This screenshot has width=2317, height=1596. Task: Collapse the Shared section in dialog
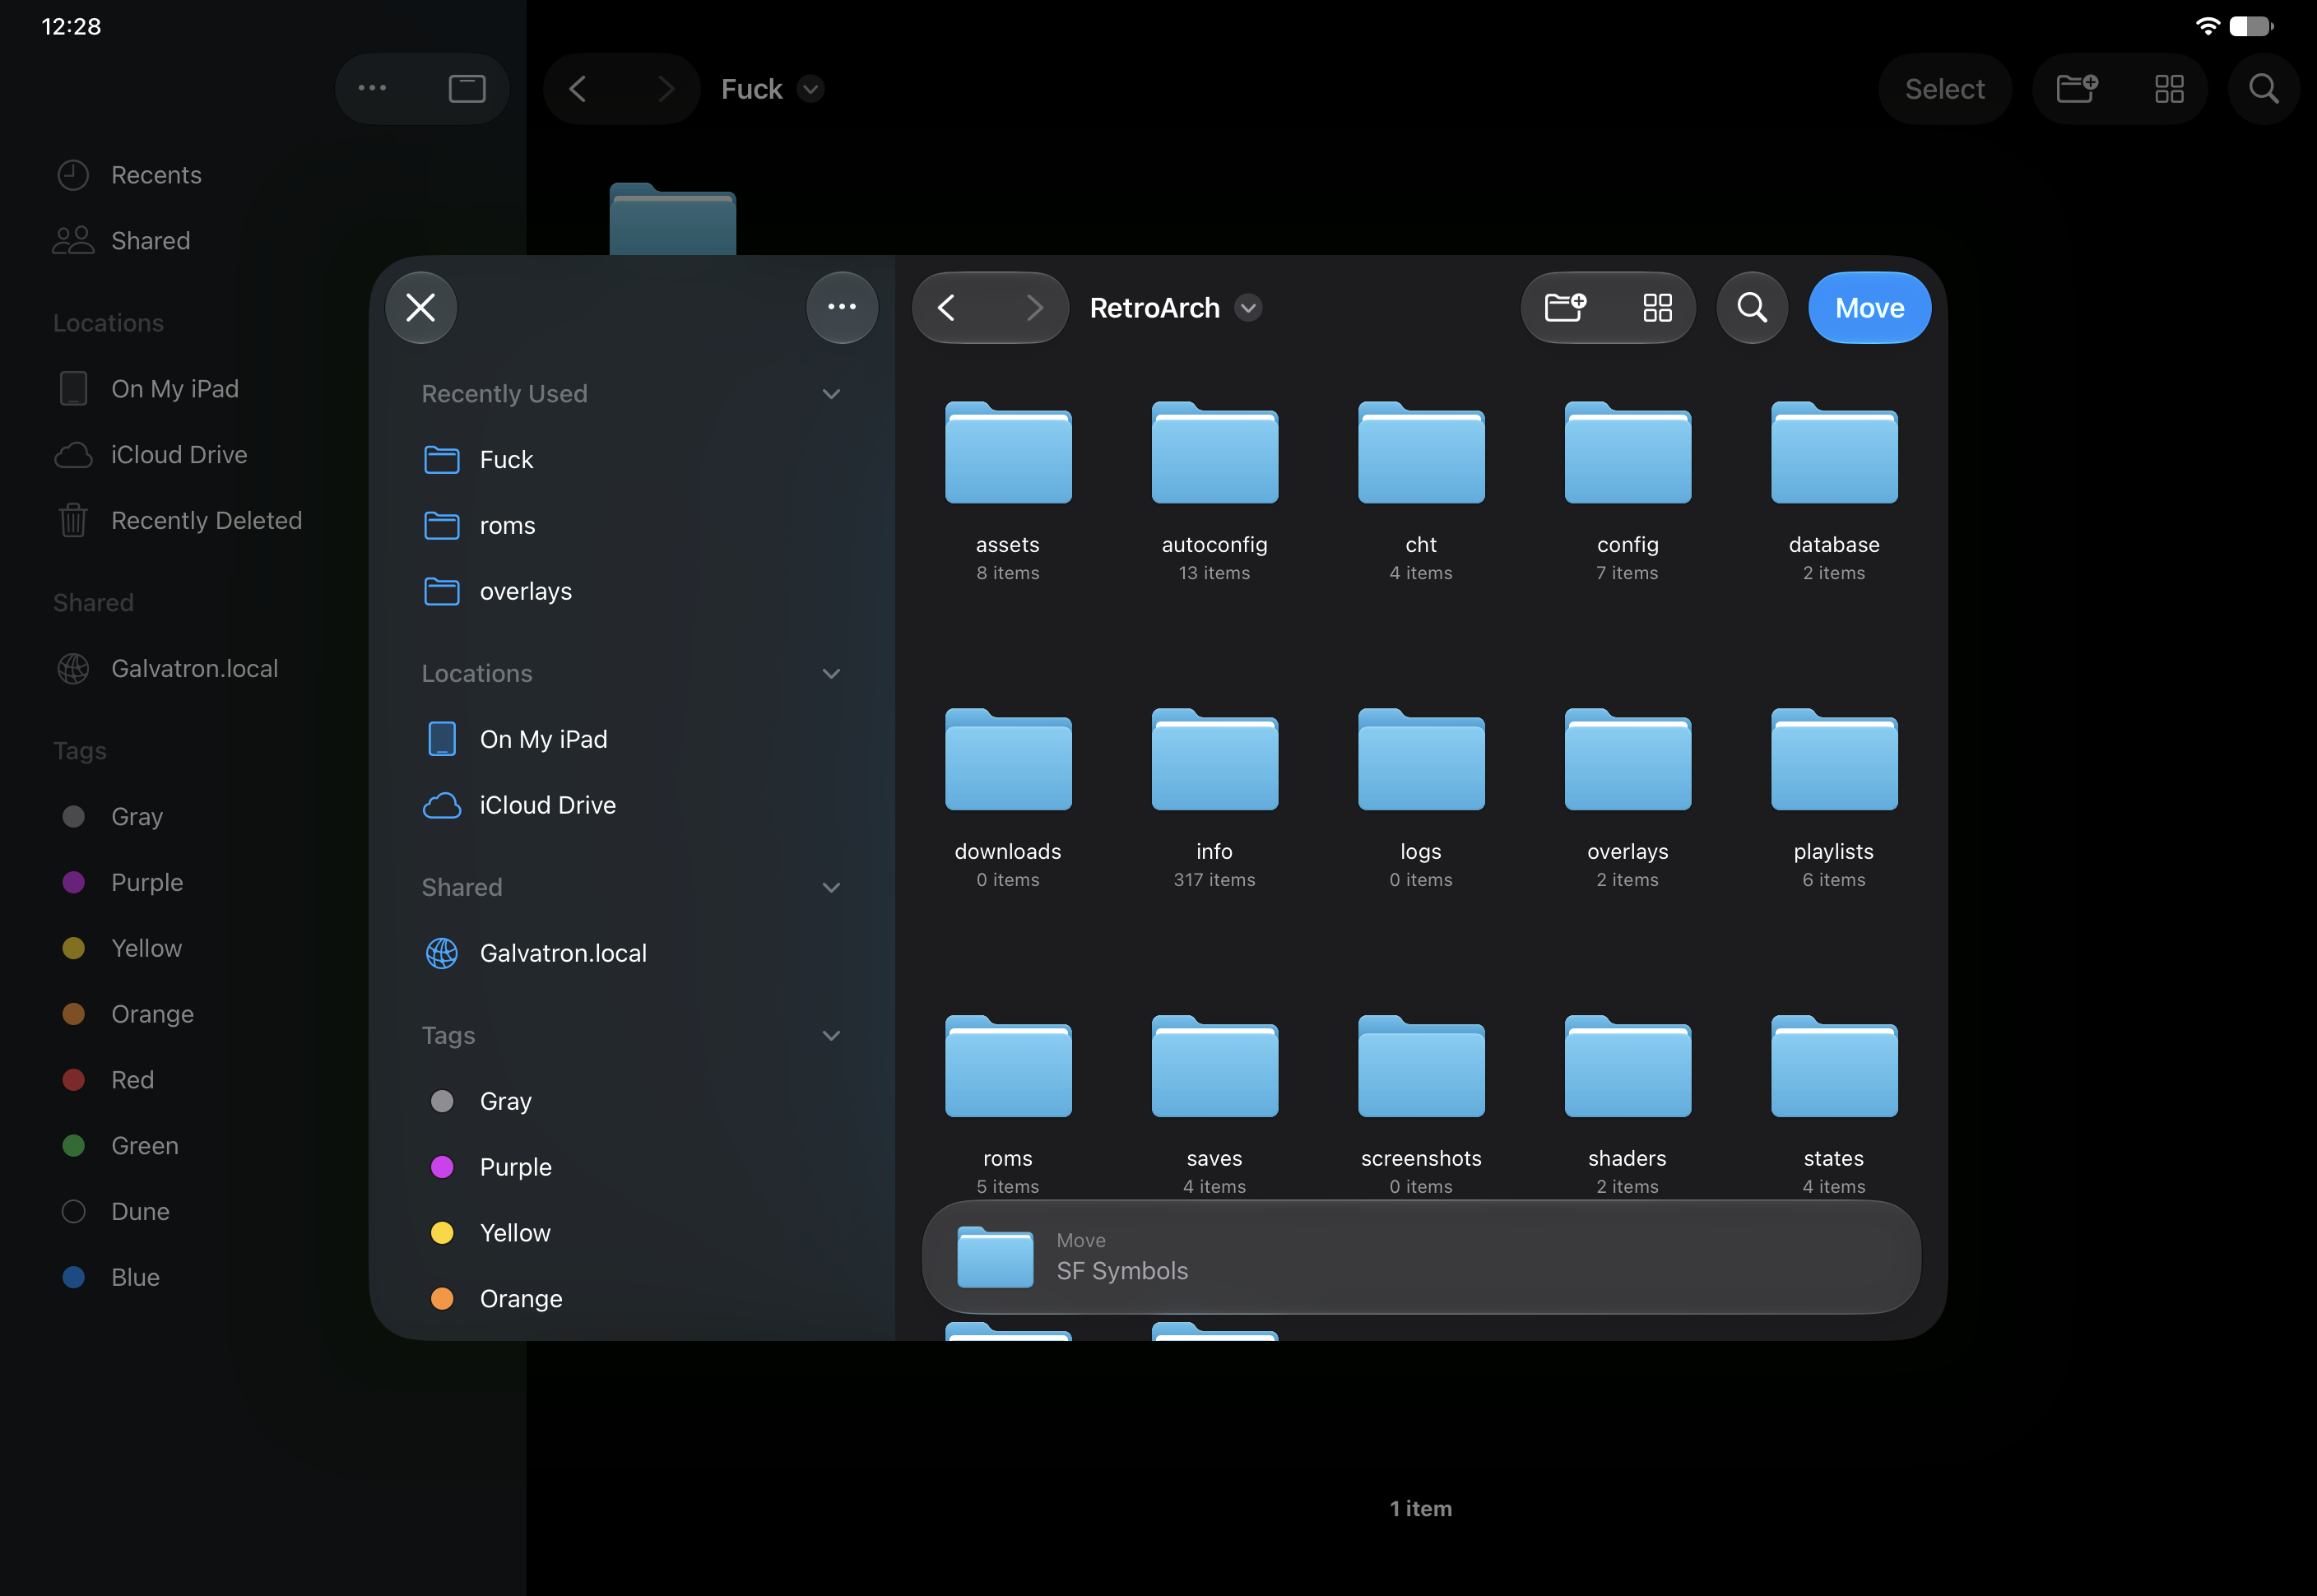click(x=831, y=888)
